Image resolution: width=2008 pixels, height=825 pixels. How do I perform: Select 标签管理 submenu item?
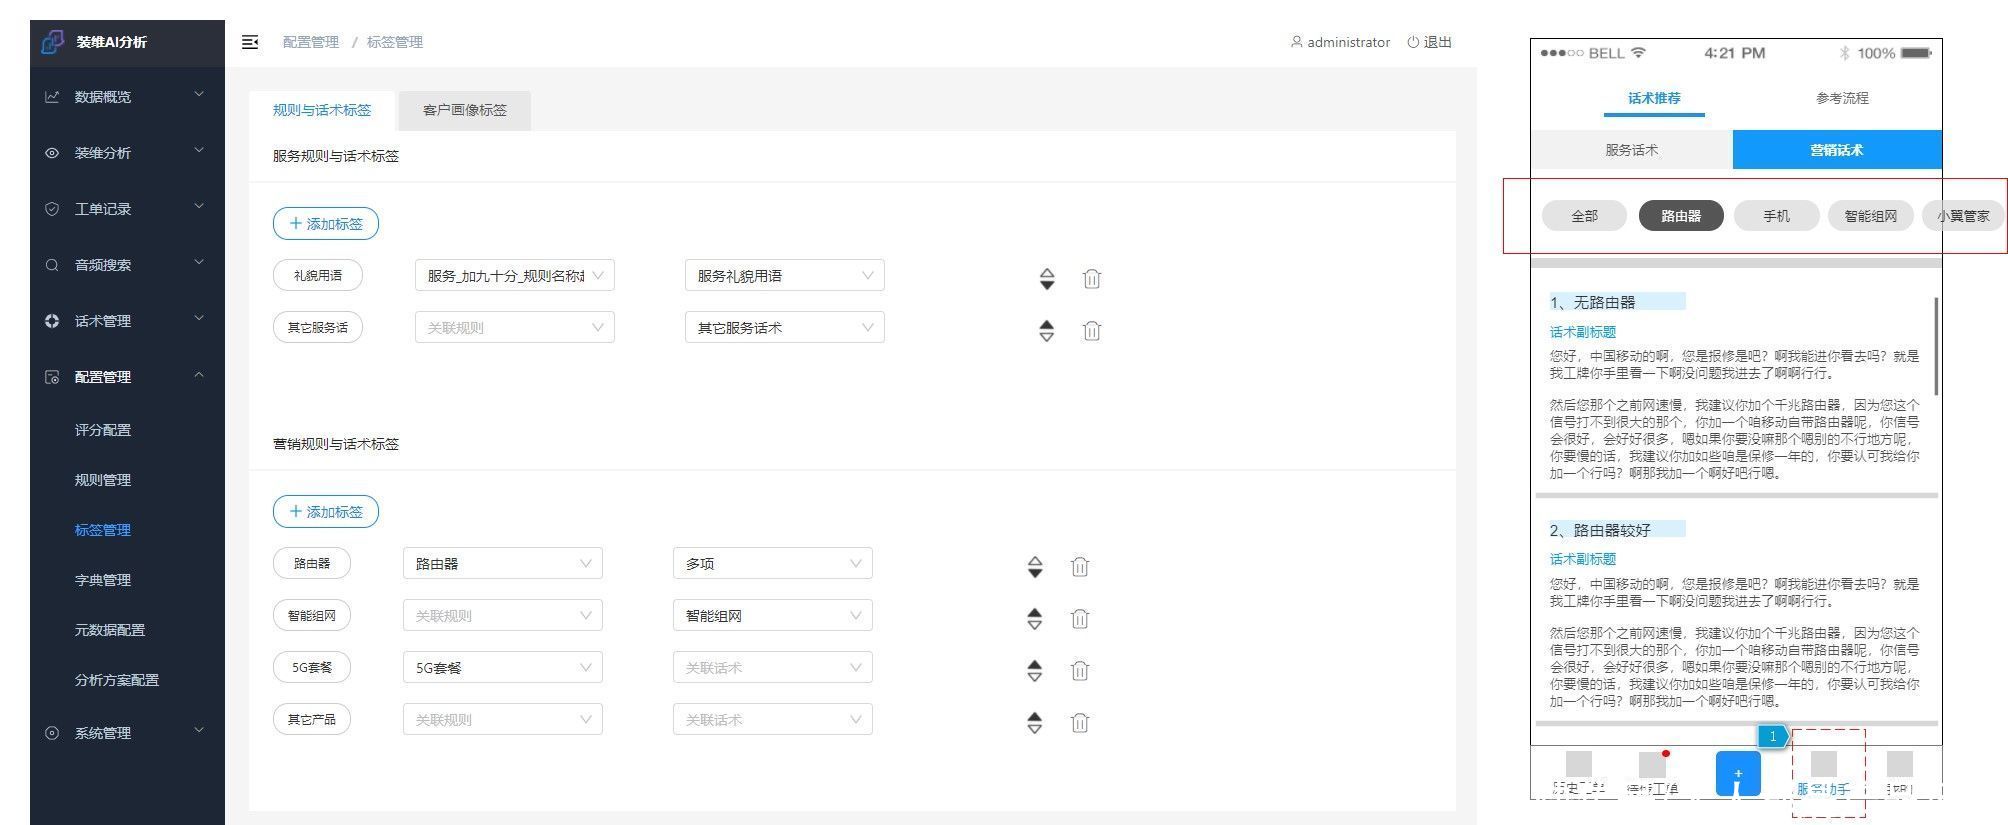click(103, 530)
